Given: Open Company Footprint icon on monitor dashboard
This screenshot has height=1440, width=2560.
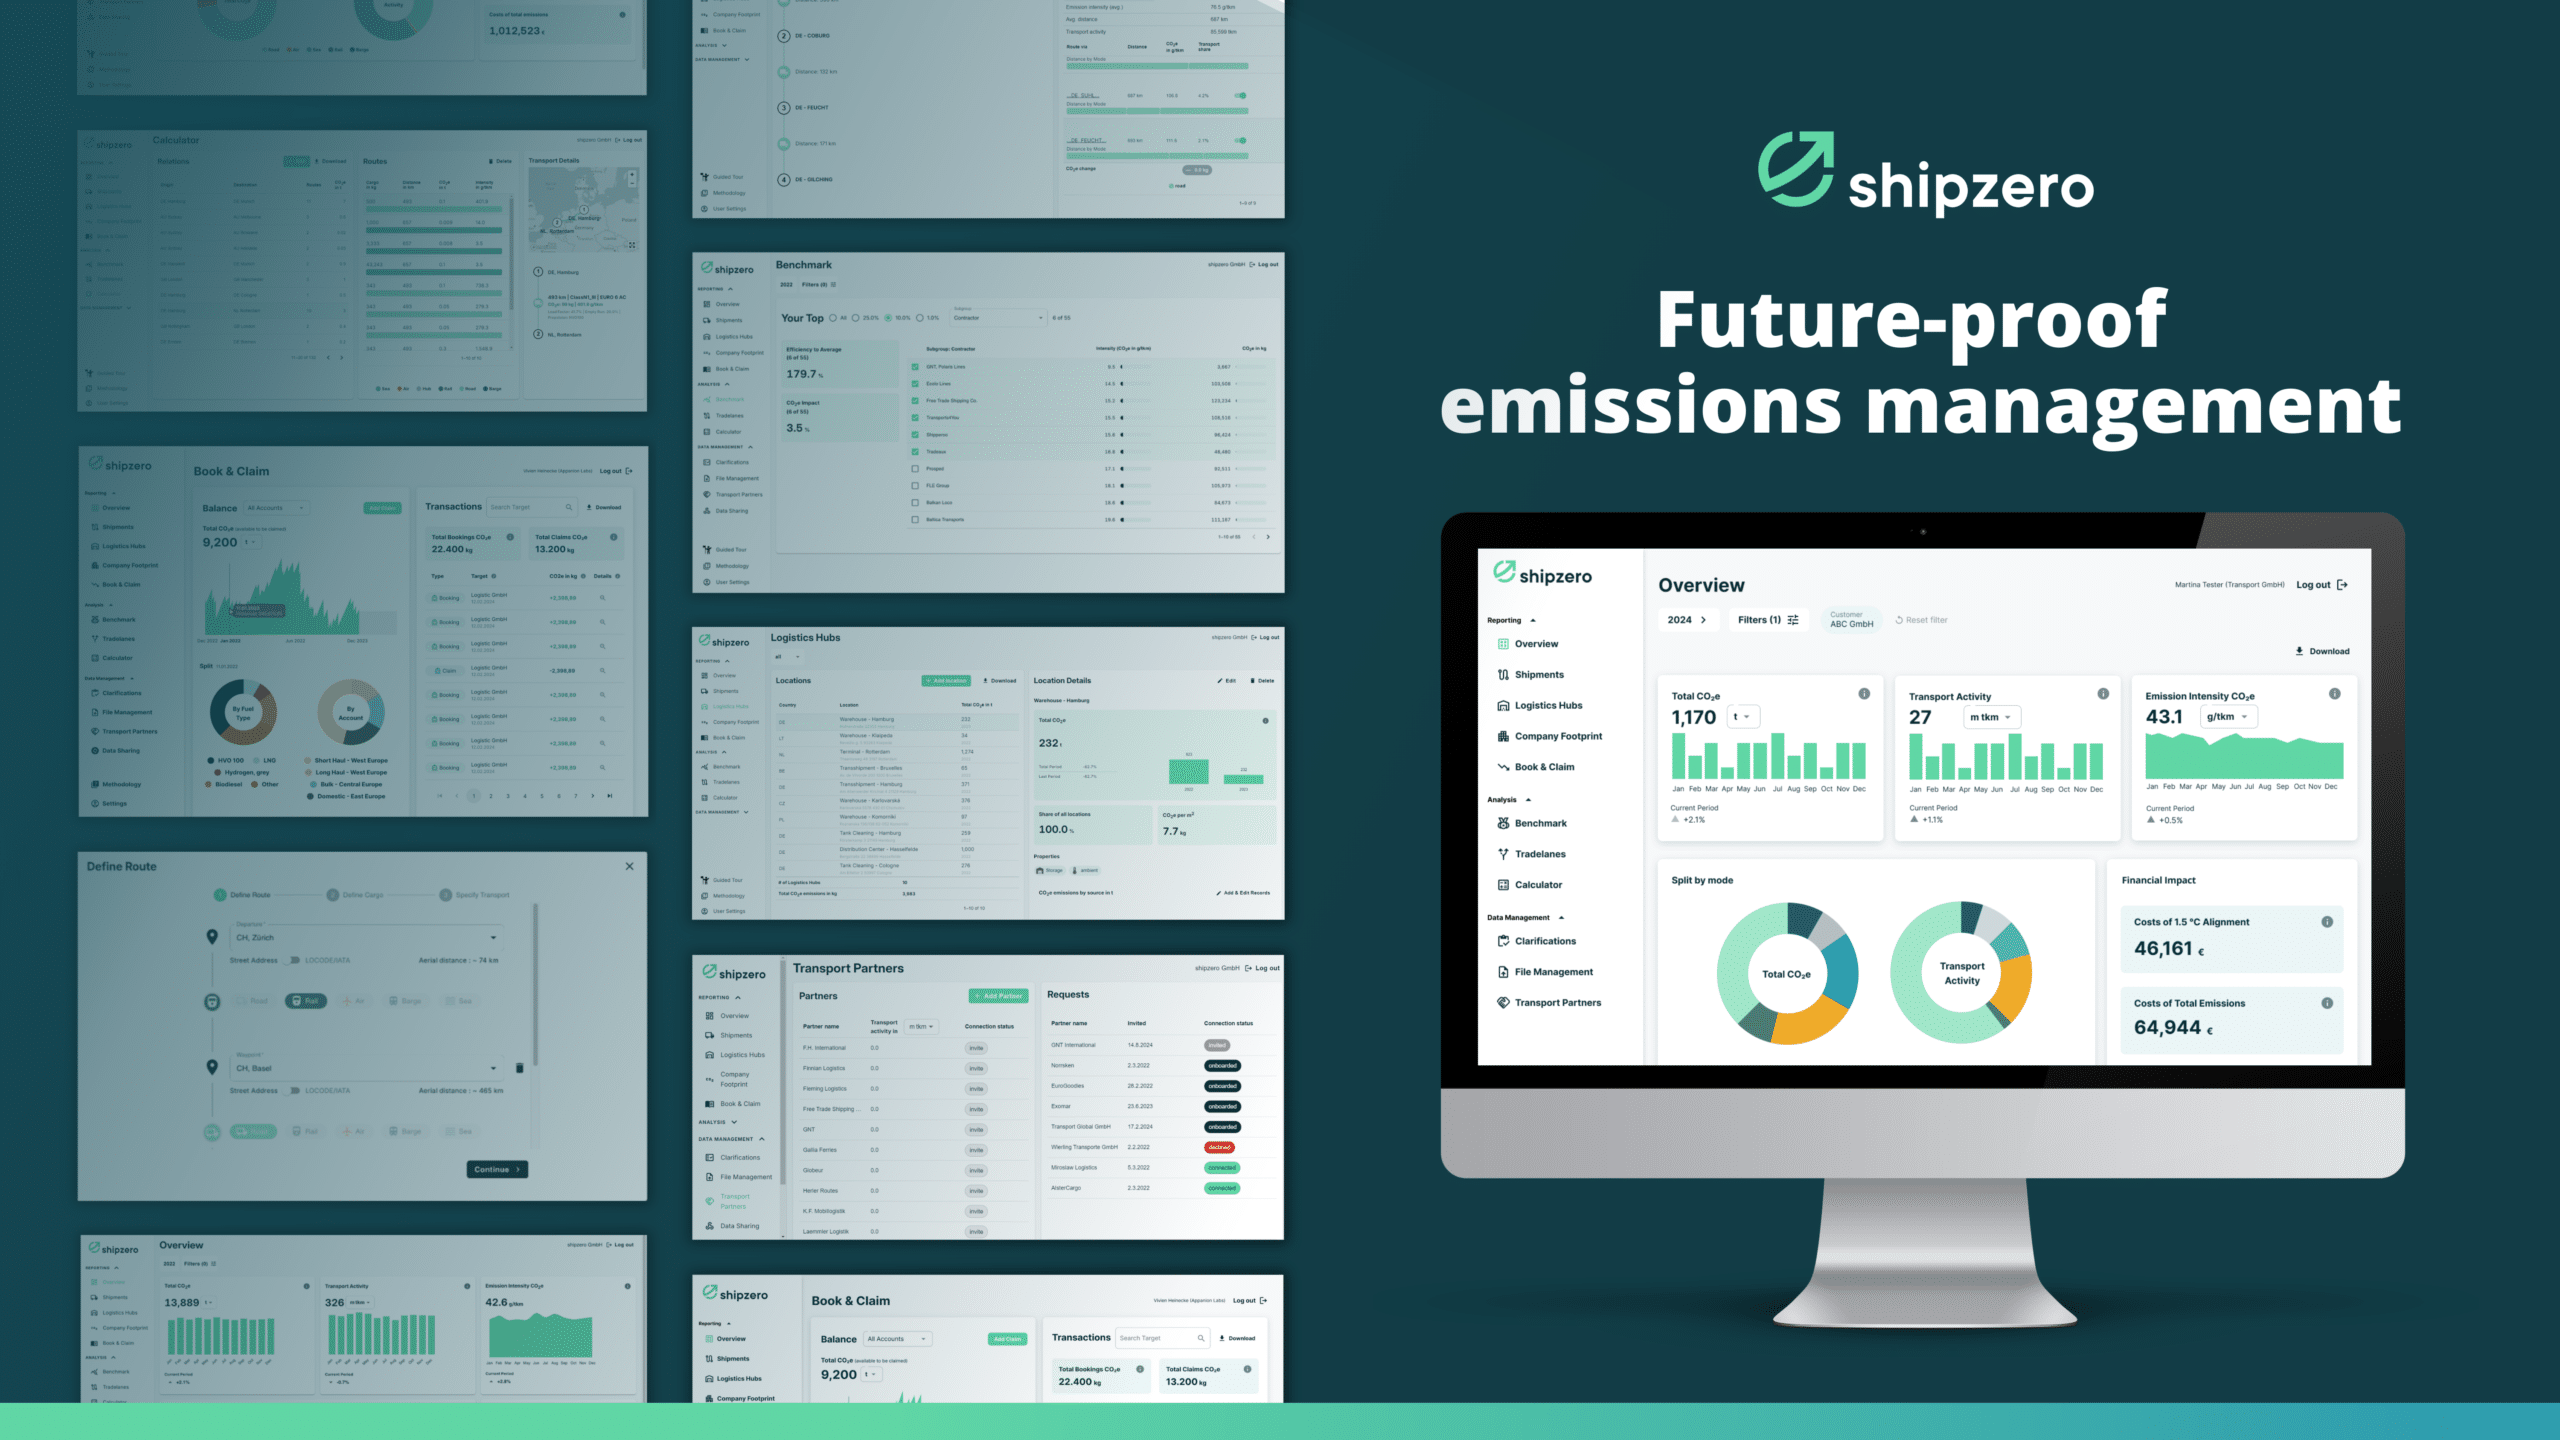Looking at the screenshot, I should pyautogui.click(x=1502, y=736).
